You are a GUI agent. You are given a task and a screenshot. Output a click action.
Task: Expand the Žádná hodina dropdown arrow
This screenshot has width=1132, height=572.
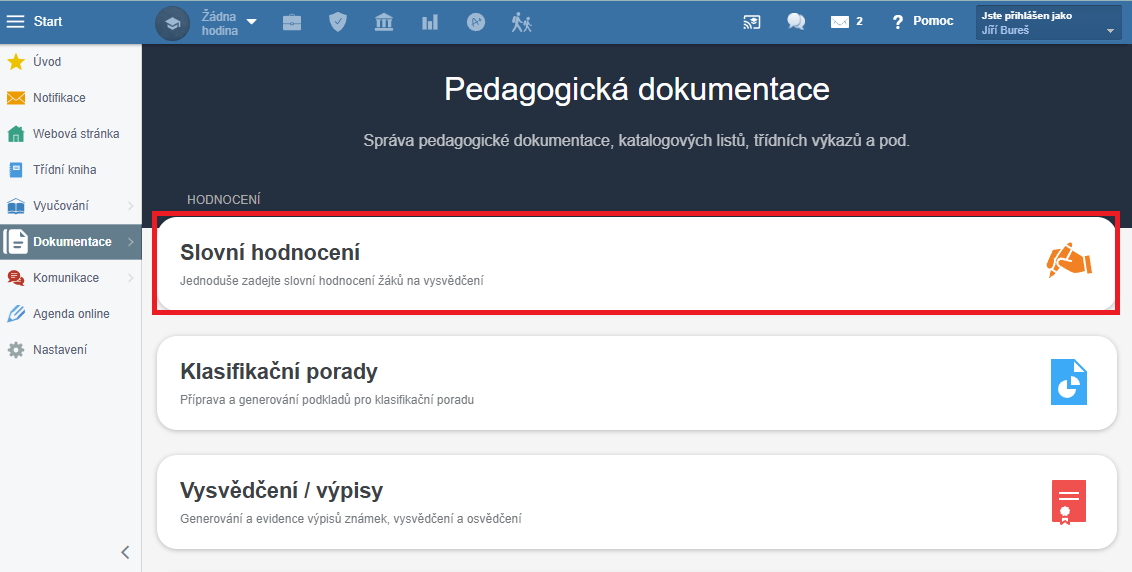click(x=251, y=22)
